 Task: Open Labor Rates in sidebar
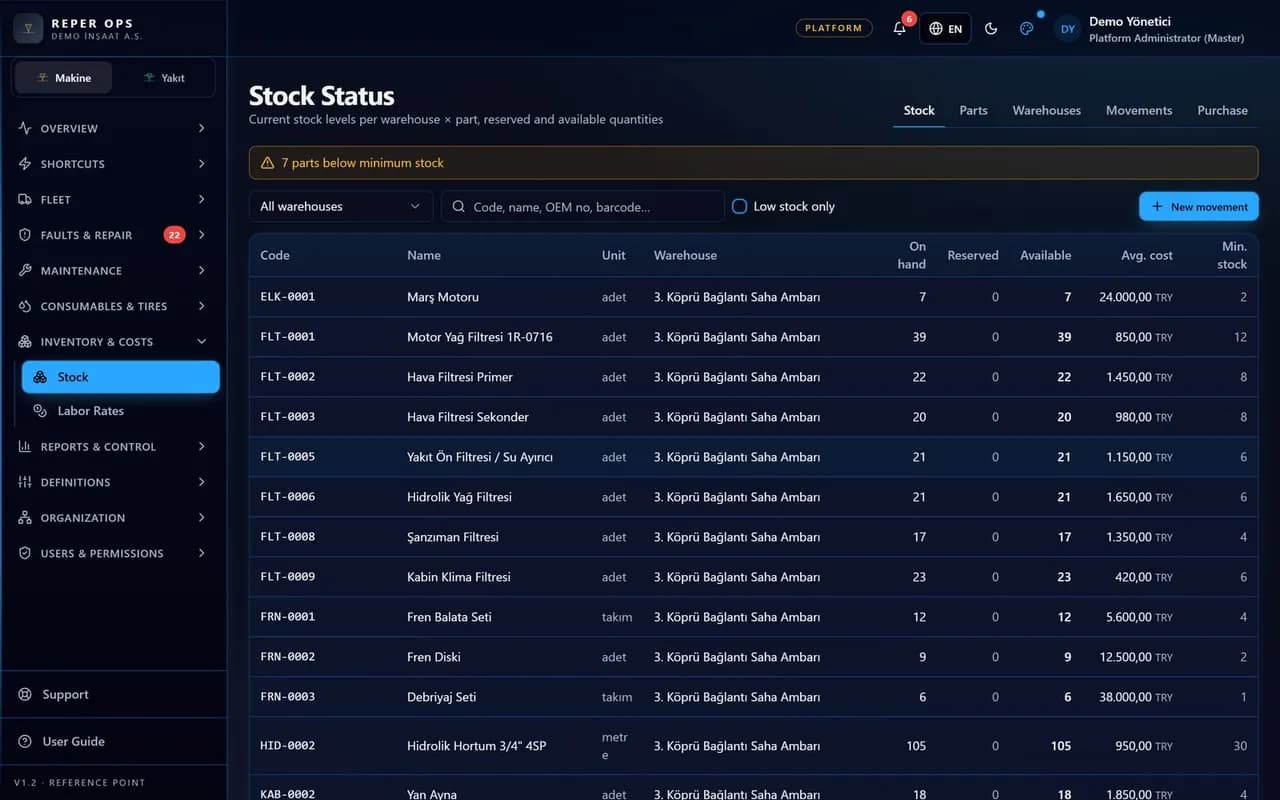coord(121,411)
